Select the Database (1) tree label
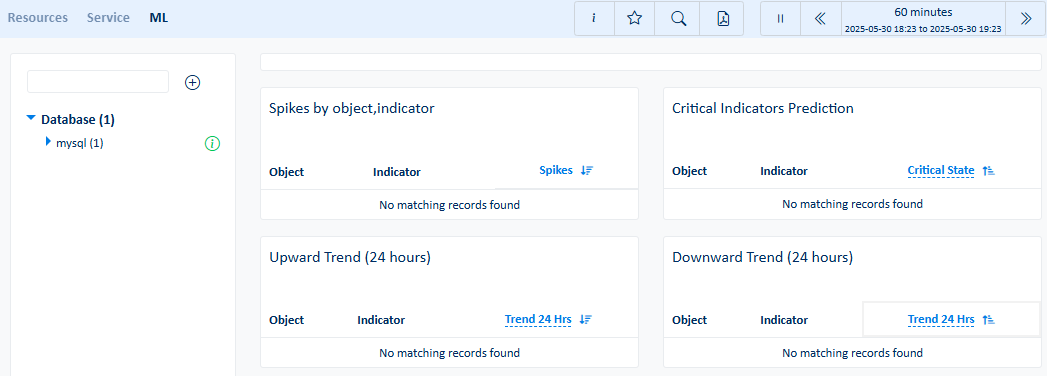1047x376 pixels. point(78,120)
